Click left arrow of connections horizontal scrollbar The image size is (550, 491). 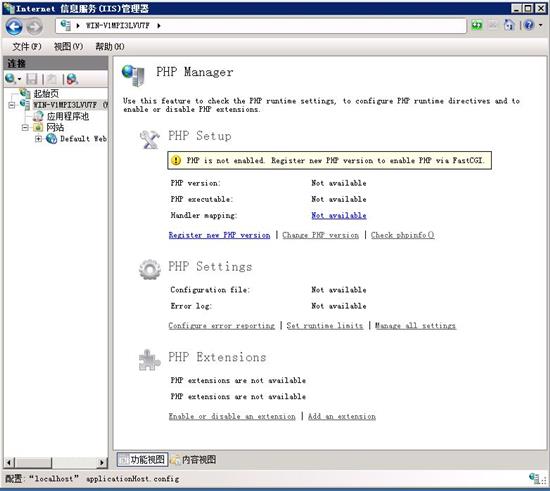[9, 463]
